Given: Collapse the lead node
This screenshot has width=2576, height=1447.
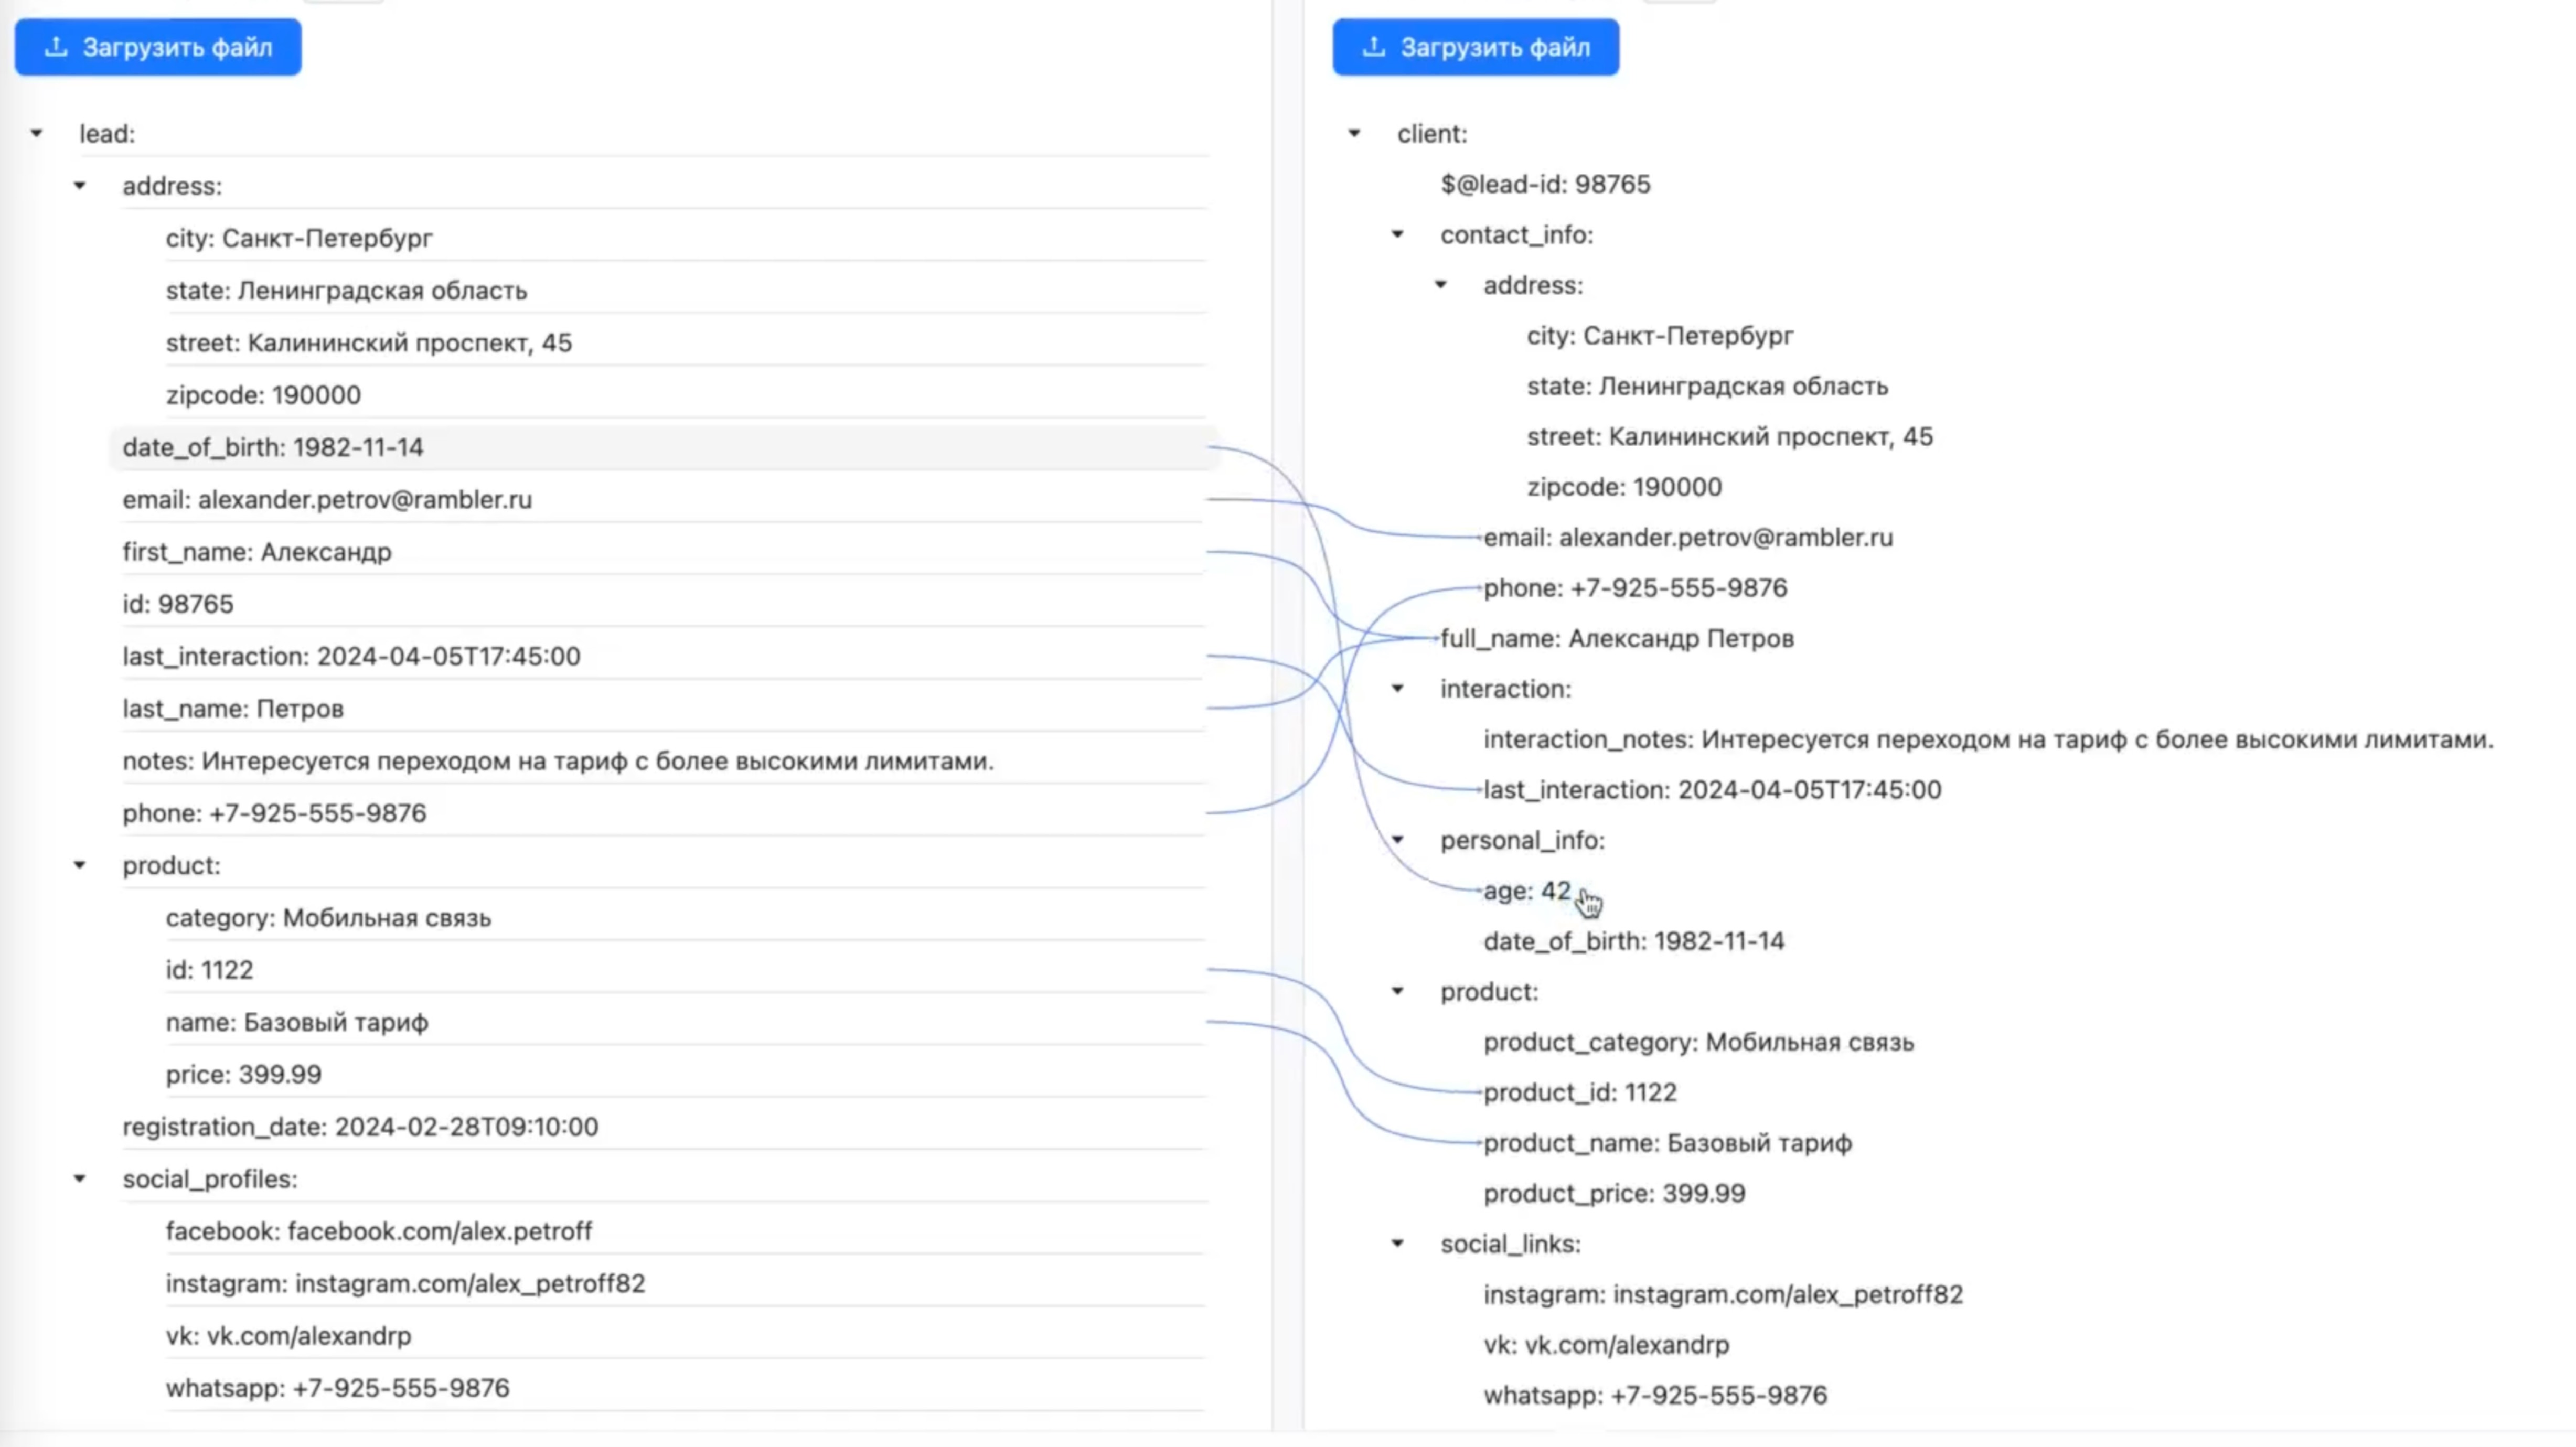Looking at the screenshot, I should 36,133.
